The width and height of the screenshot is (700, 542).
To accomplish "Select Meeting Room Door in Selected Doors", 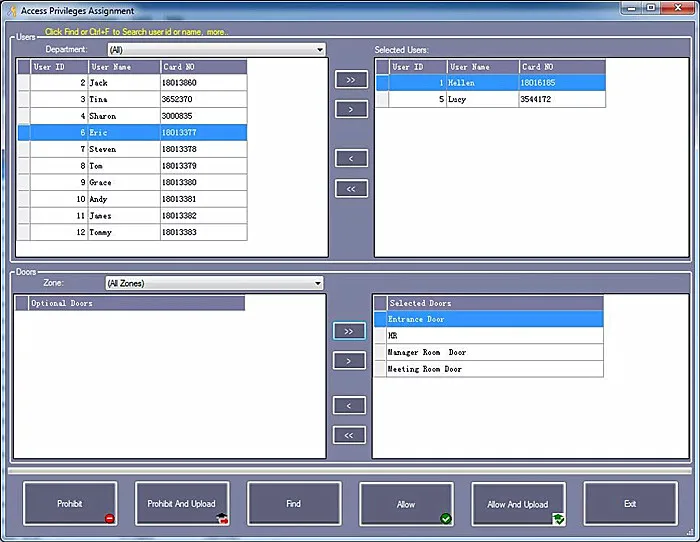I will point(488,369).
